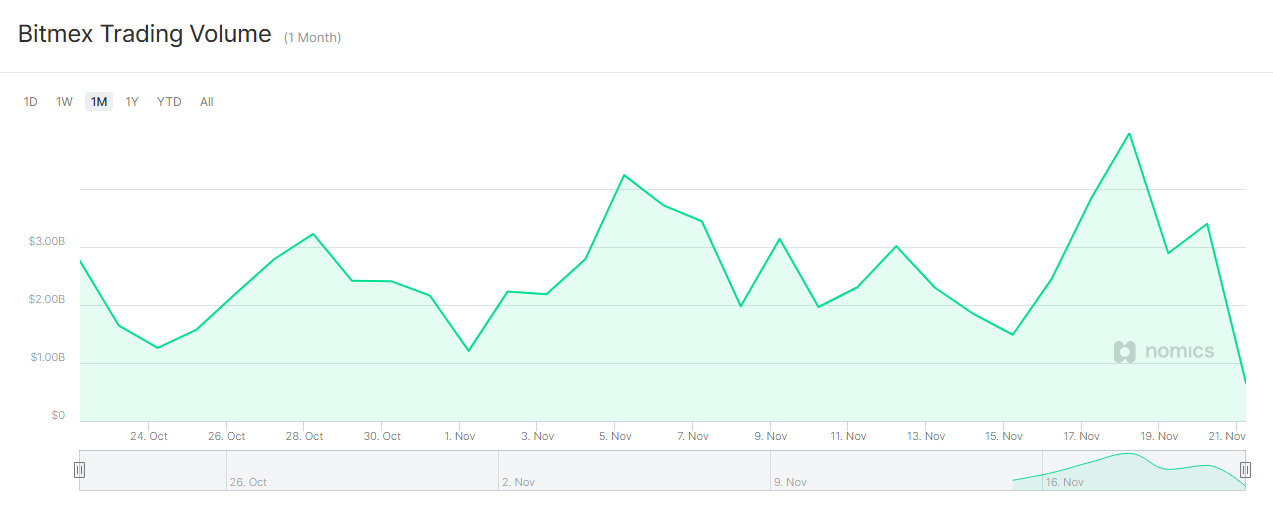Screen dimensions: 1273x507
Task: Click the Bitmex Trading Volume title
Action: pyautogui.click(x=145, y=34)
